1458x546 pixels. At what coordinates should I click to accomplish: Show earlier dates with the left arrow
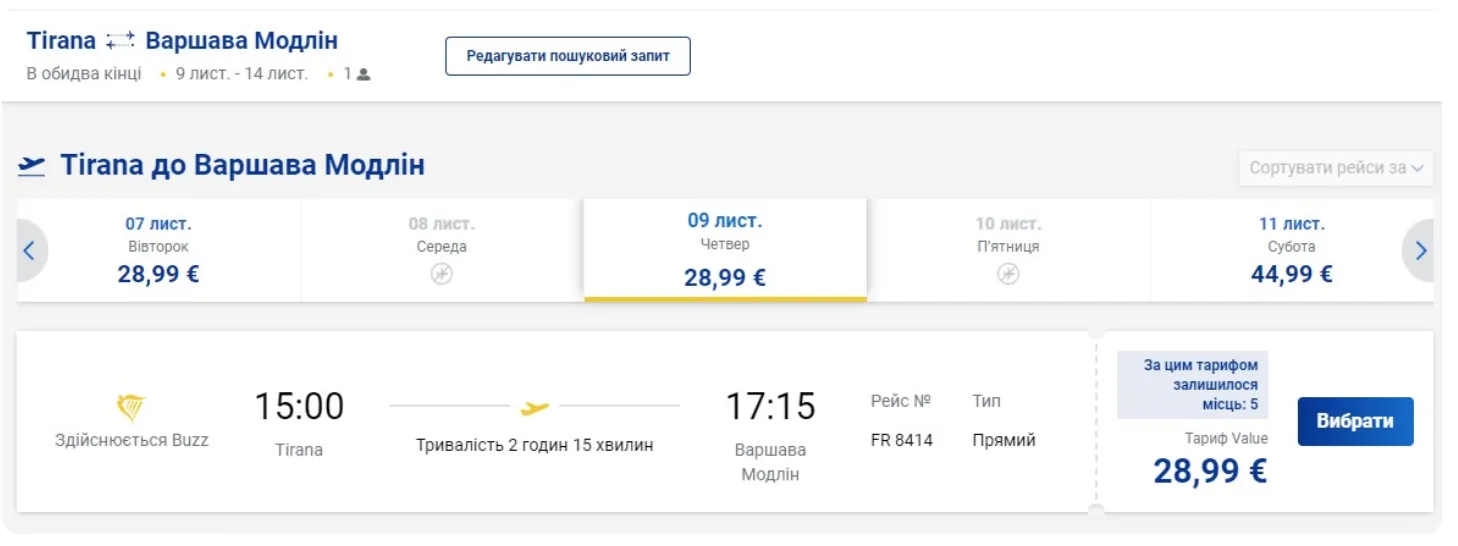tap(30, 250)
